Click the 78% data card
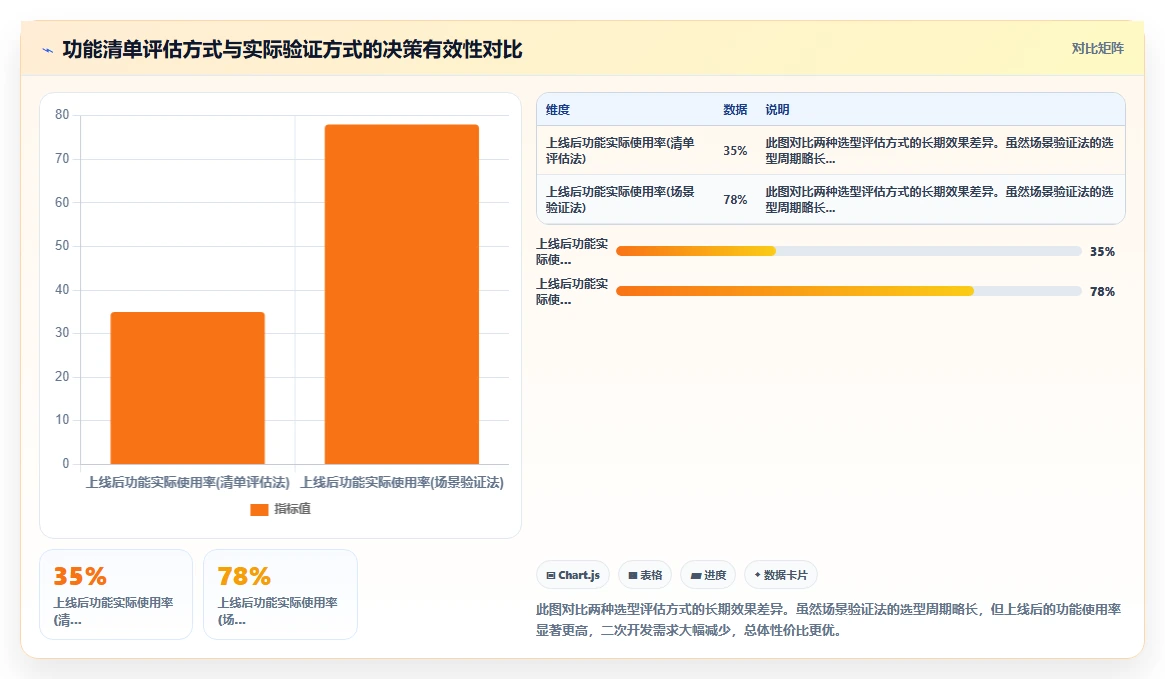This screenshot has height=679, width=1165. pyautogui.click(x=280, y=594)
